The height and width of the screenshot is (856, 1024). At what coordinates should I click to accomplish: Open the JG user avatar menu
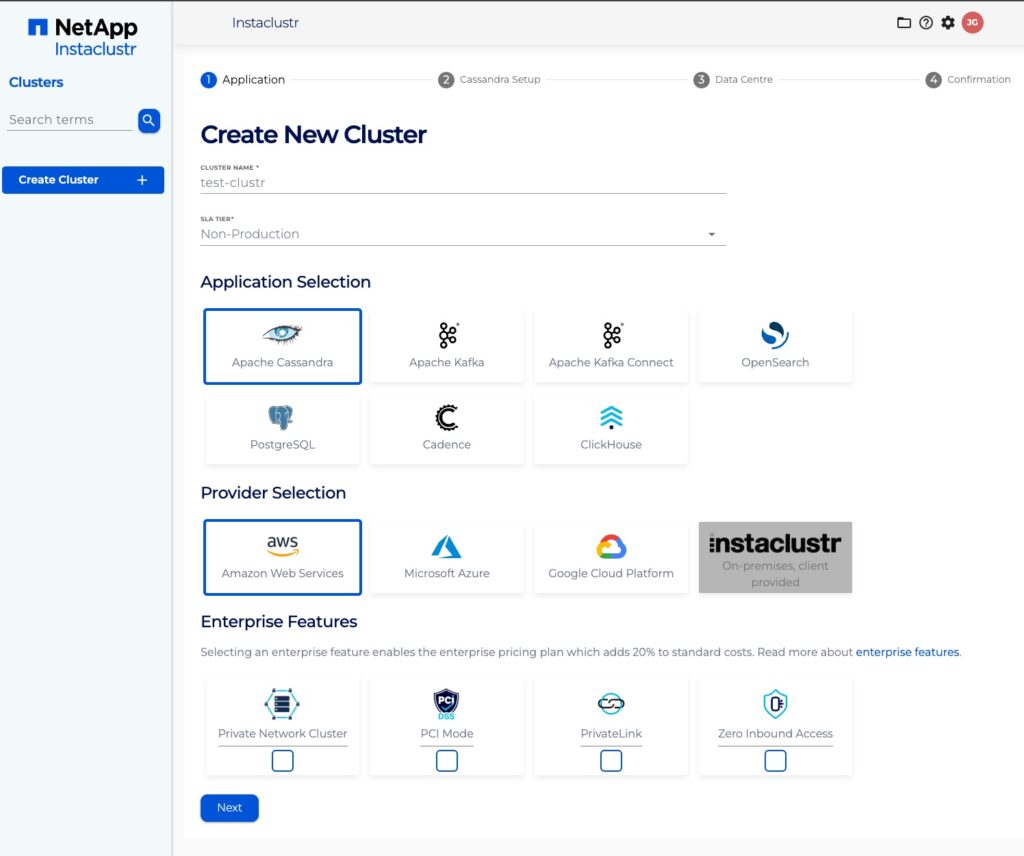(972, 23)
